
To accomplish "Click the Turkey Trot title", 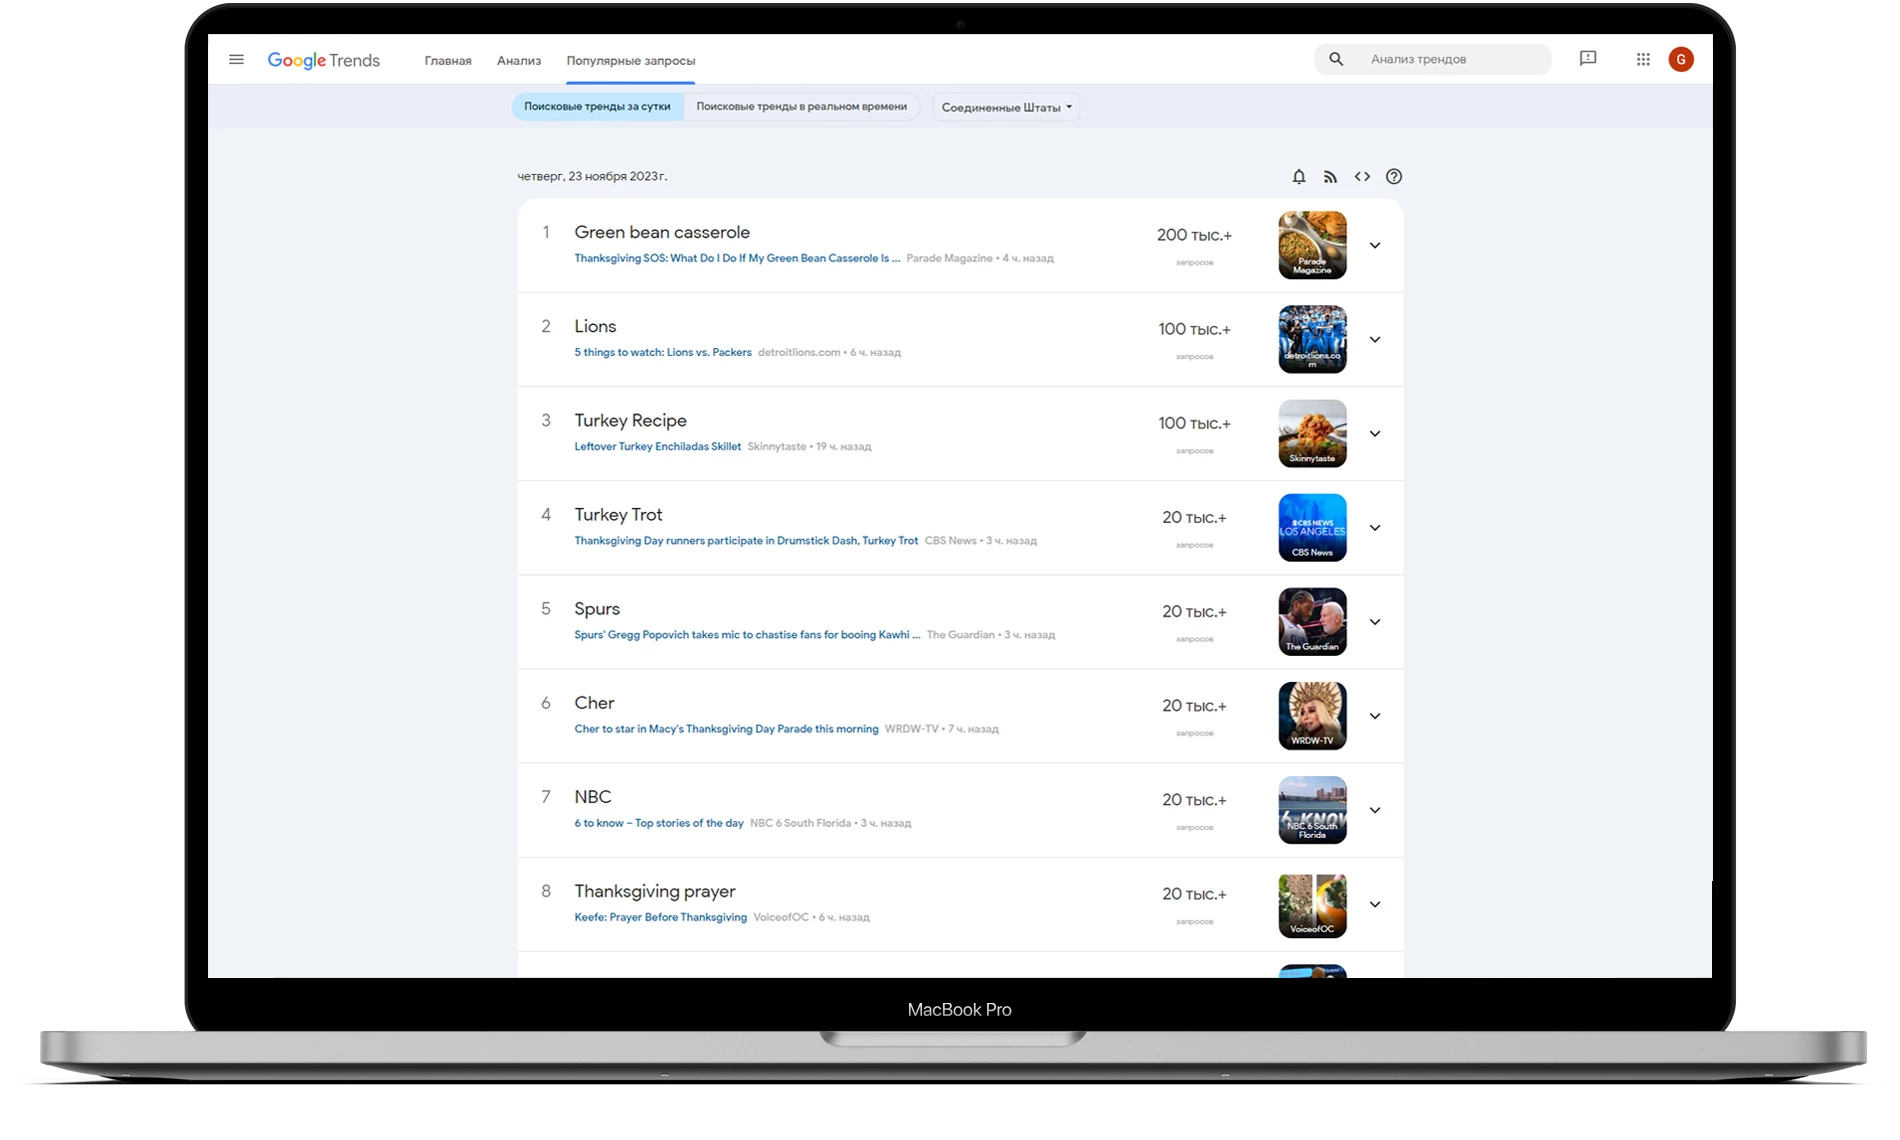I will [x=618, y=514].
